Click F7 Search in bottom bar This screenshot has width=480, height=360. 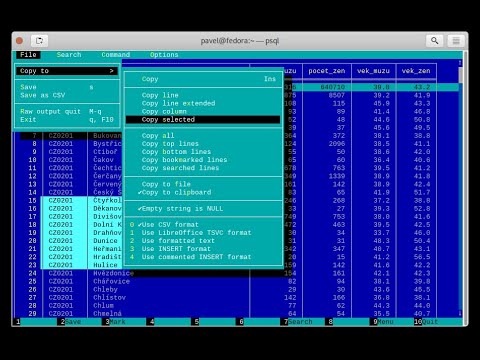point(296,322)
